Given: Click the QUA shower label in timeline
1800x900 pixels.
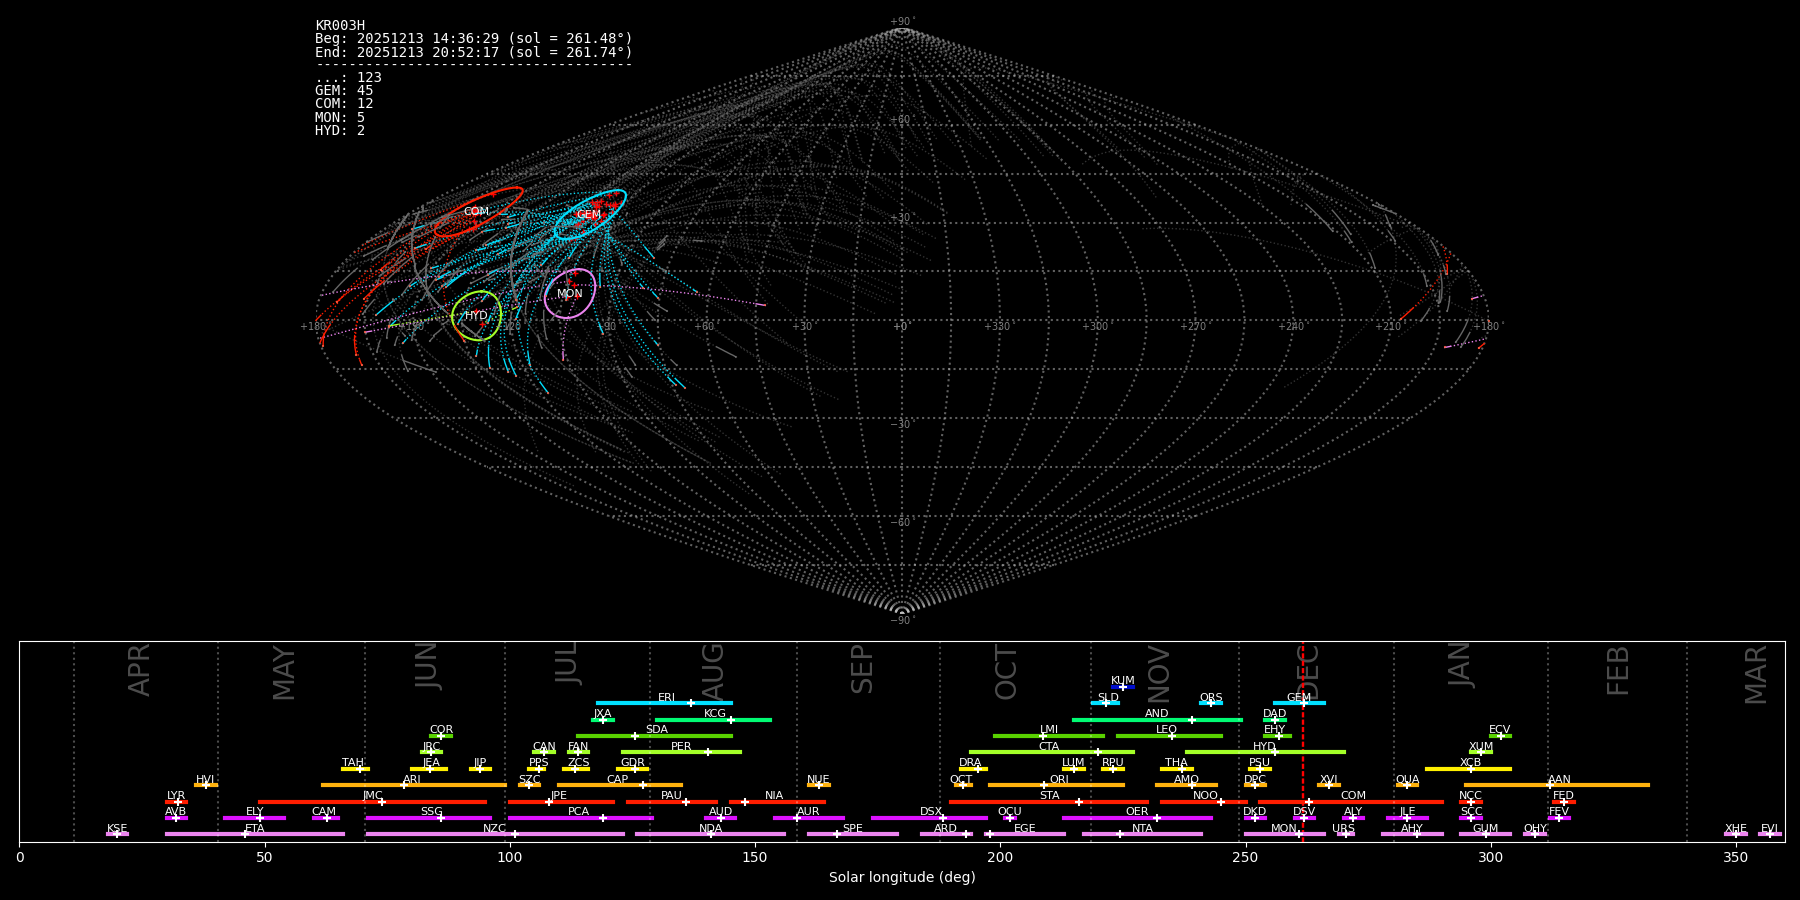Looking at the screenshot, I should tap(1407, 780).
